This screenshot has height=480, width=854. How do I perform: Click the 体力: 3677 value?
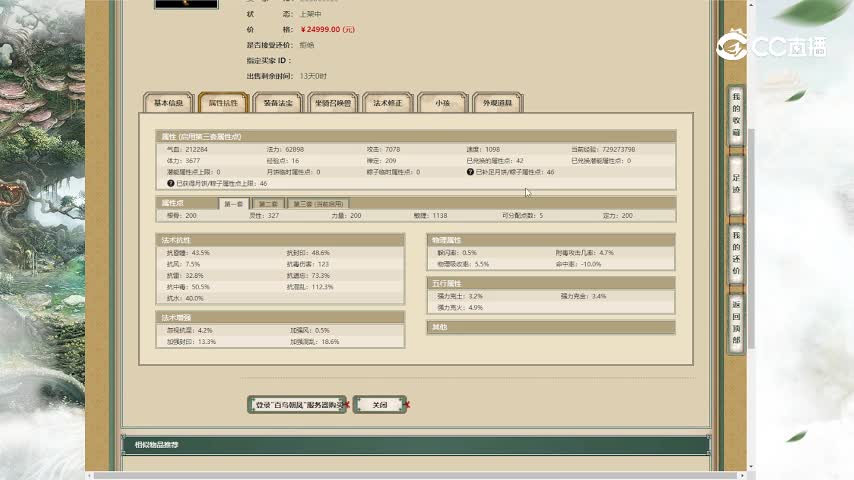click(x=184, y=161)
